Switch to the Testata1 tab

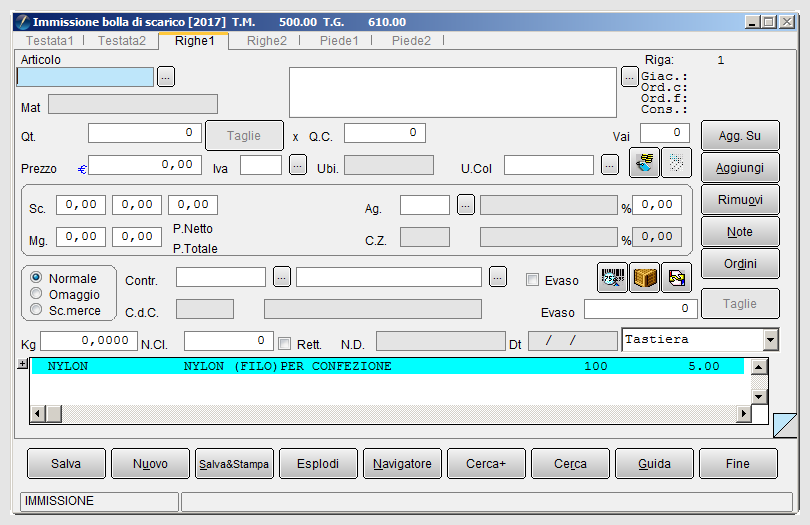50,41
